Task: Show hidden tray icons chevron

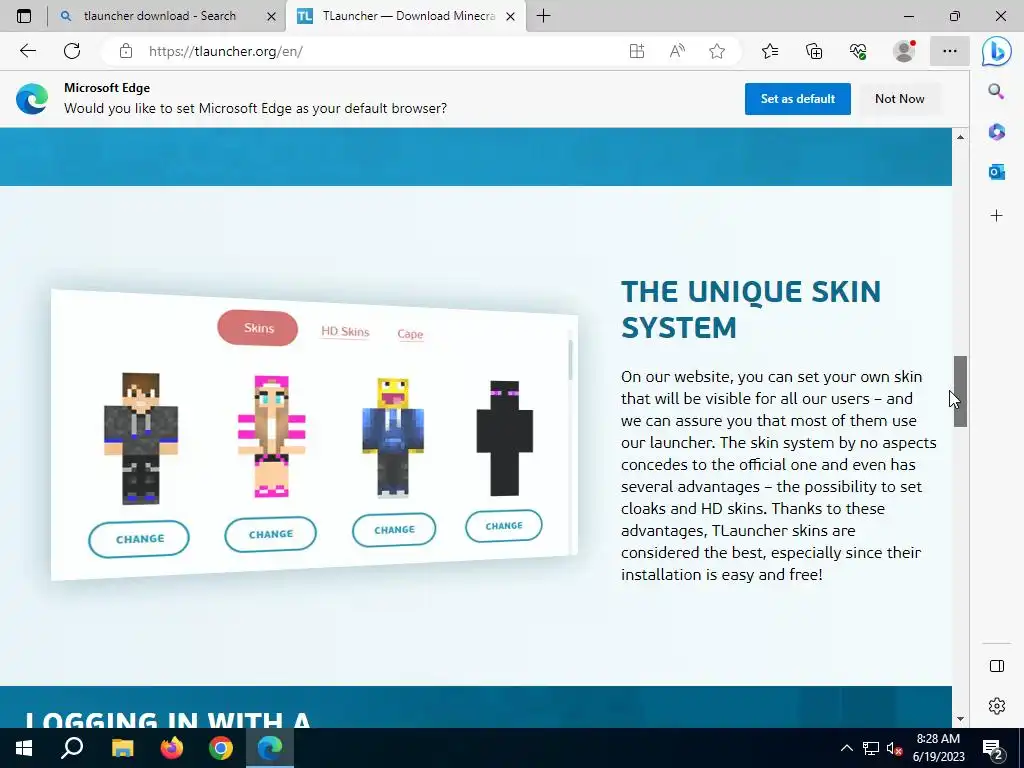Action: 846,748
